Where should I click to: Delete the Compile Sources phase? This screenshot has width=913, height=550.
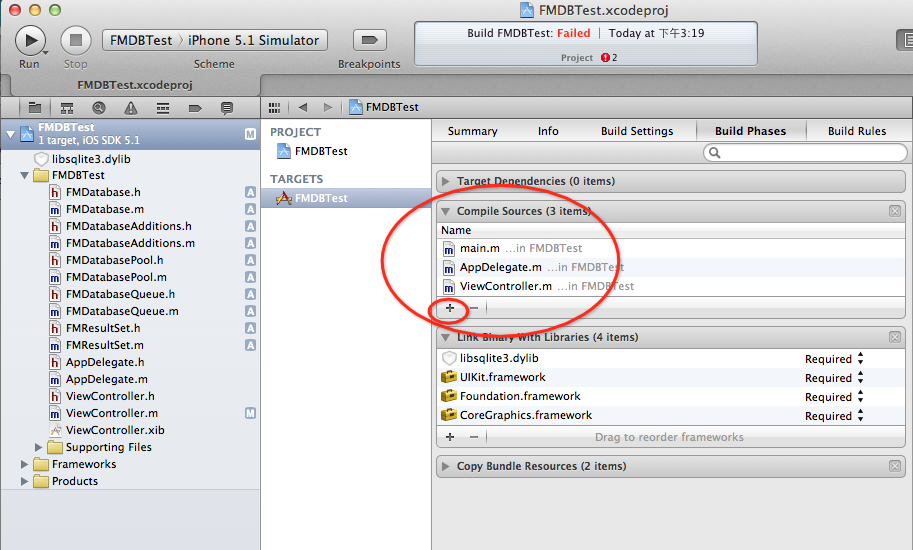point(895,211)
